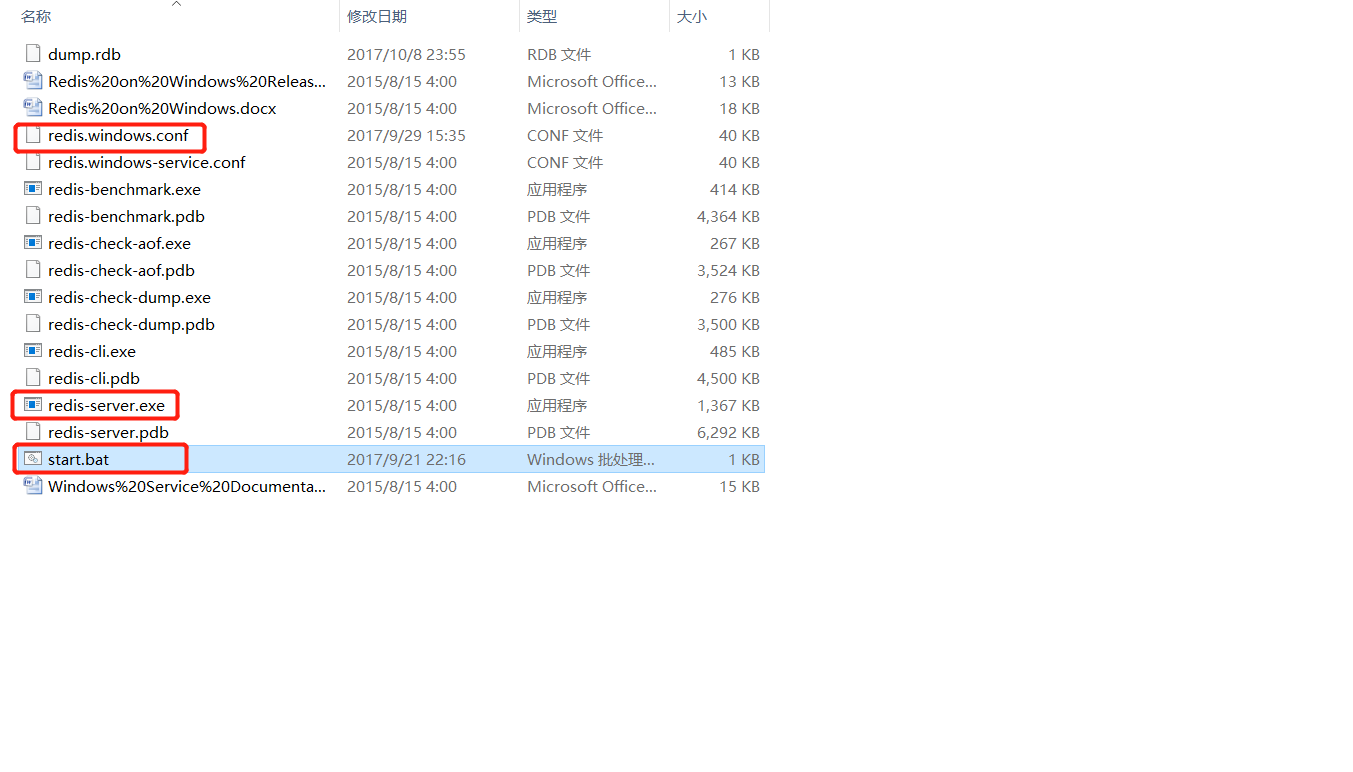Click the dump.rdb file icon
Image resolution: width=1353 pixels, height=772 pixels.
pyautogui.click(x=32, y=54)
